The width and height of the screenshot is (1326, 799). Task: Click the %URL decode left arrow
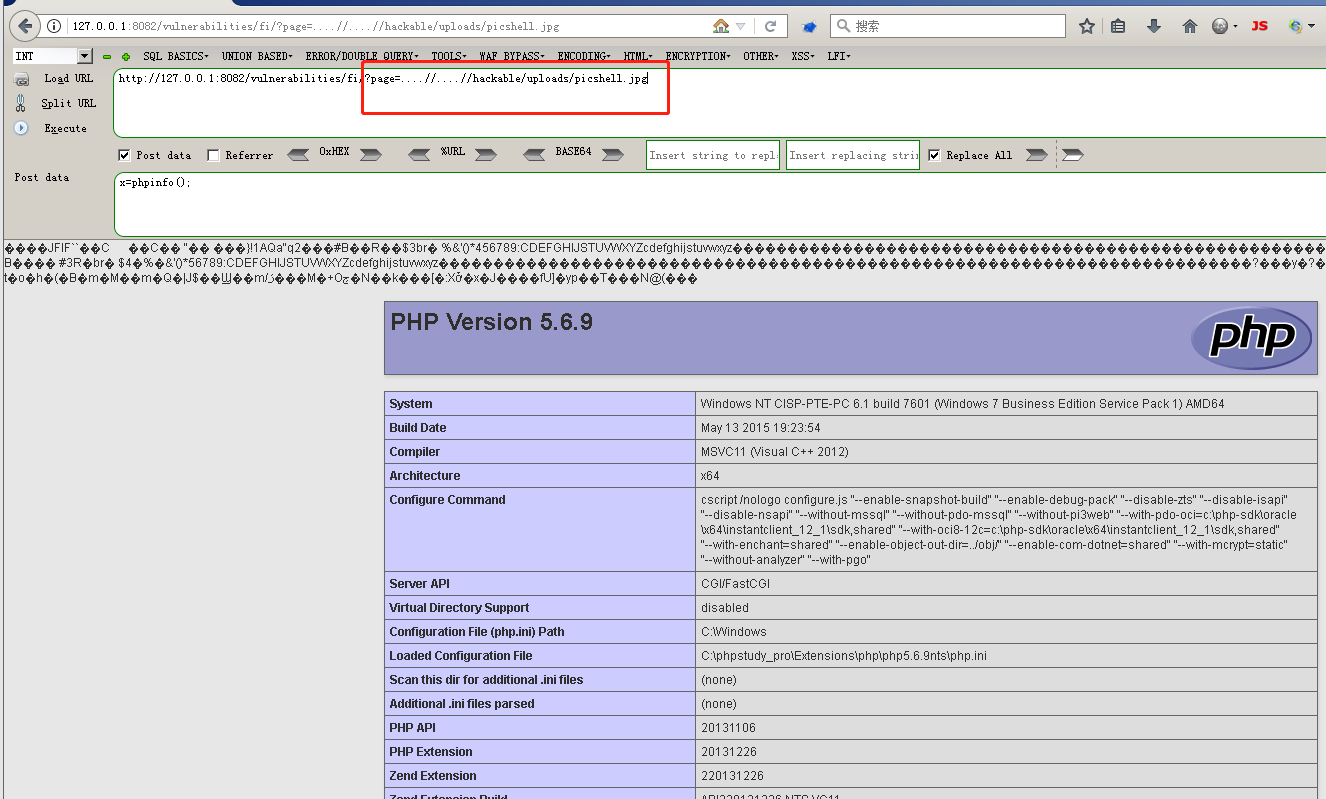[x=420, y=155]
